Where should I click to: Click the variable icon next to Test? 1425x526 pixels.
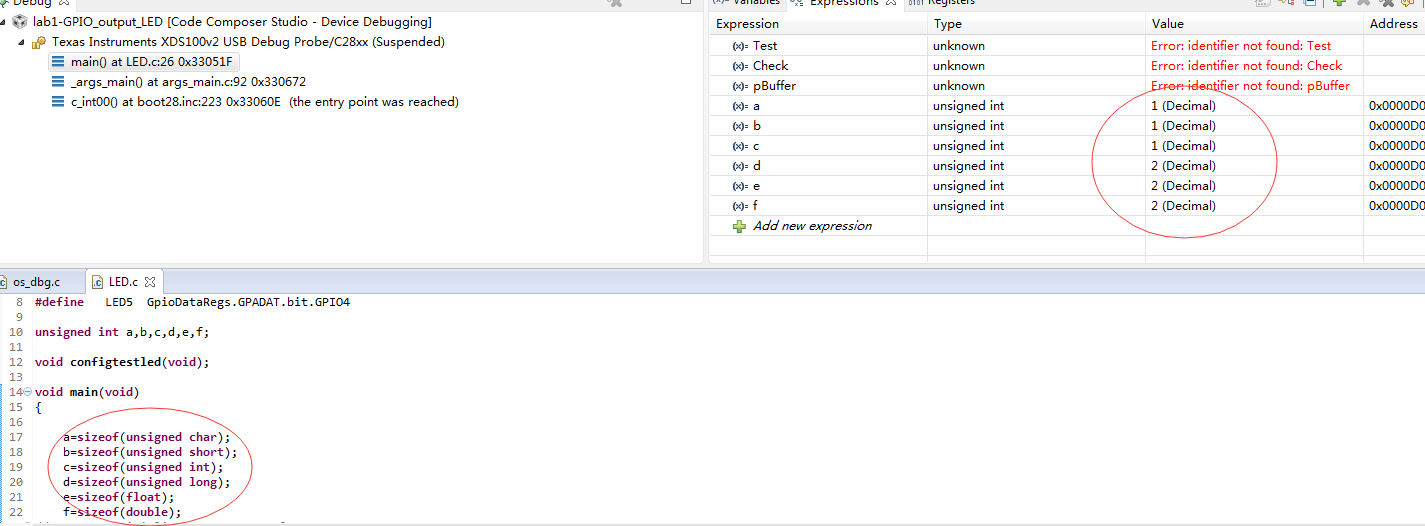(x=740, y=46)
